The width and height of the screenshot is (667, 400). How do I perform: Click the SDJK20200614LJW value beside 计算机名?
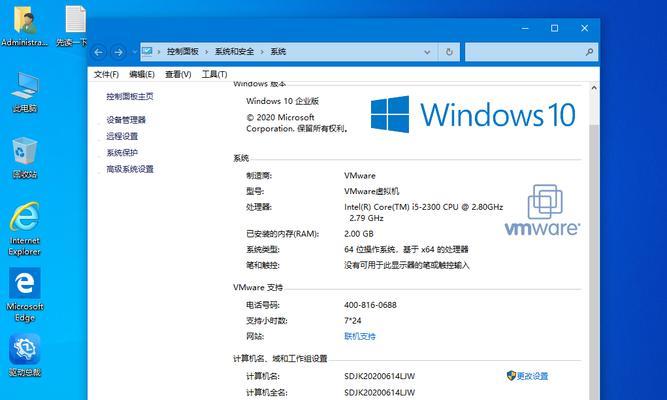click(x=379, y=376)
